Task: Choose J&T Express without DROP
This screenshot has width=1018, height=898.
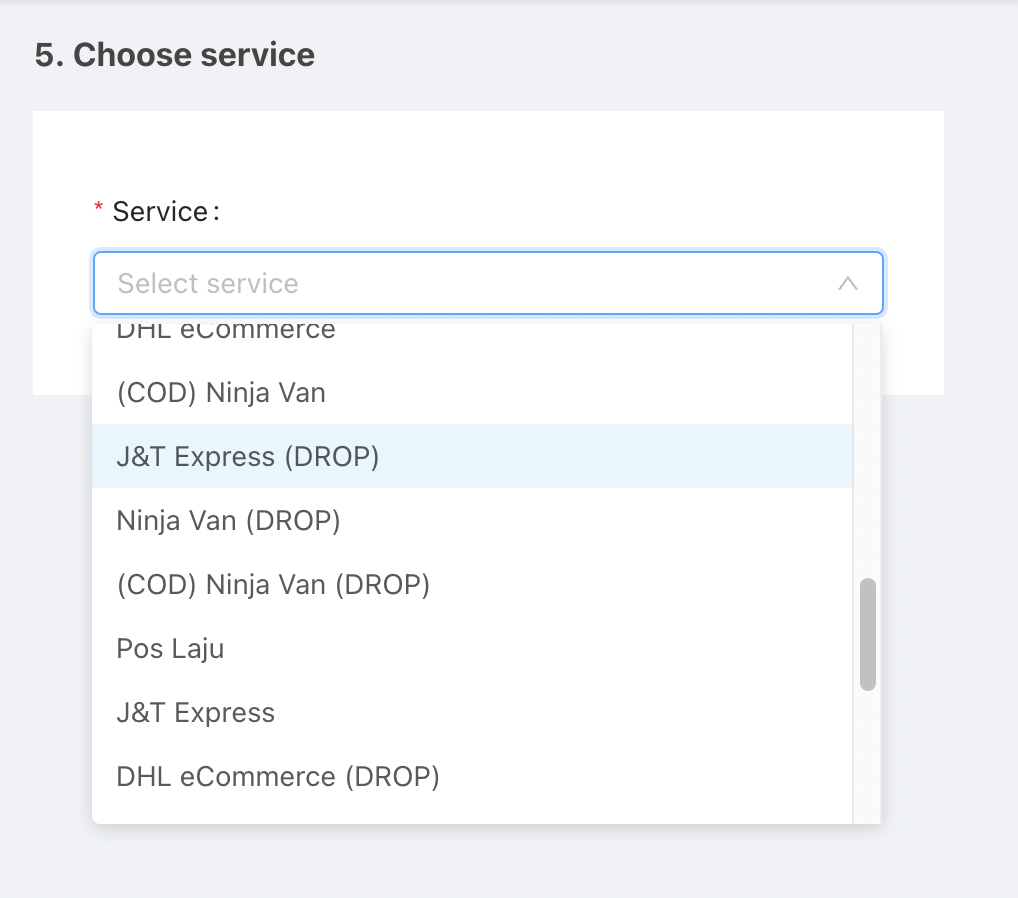Action: (472, 712)
